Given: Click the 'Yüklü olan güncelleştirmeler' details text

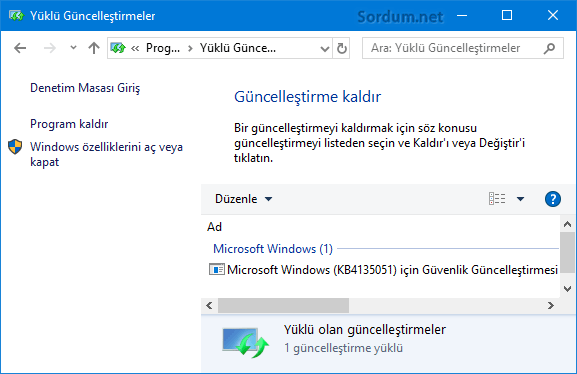Looking at the screenshot, I should [365, 329].
